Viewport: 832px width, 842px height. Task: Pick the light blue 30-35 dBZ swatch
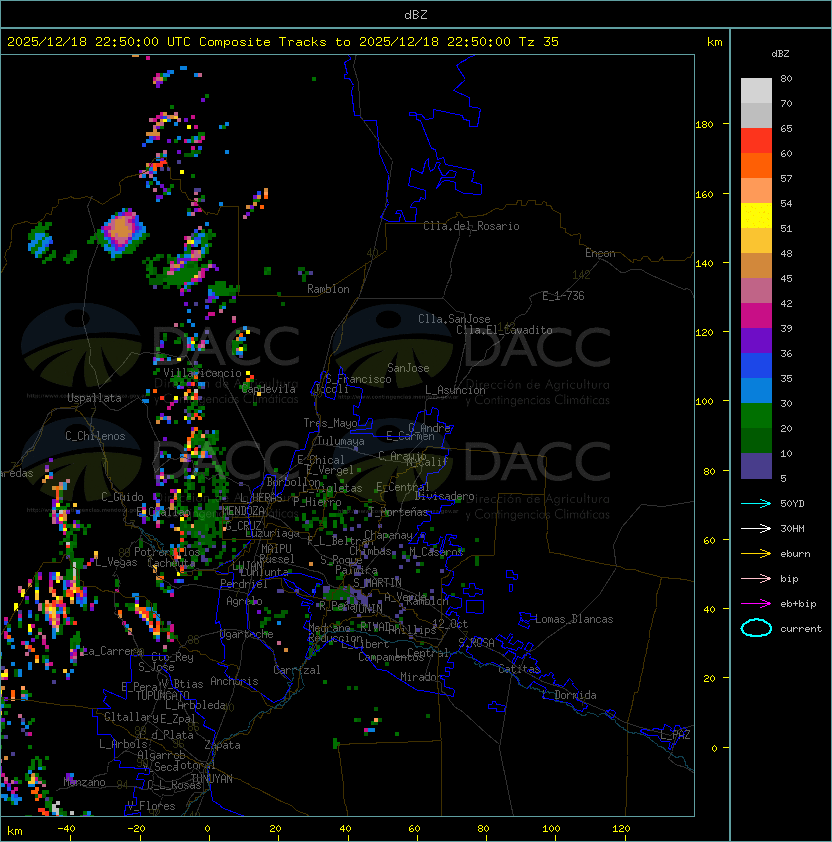tap(756, 390)
